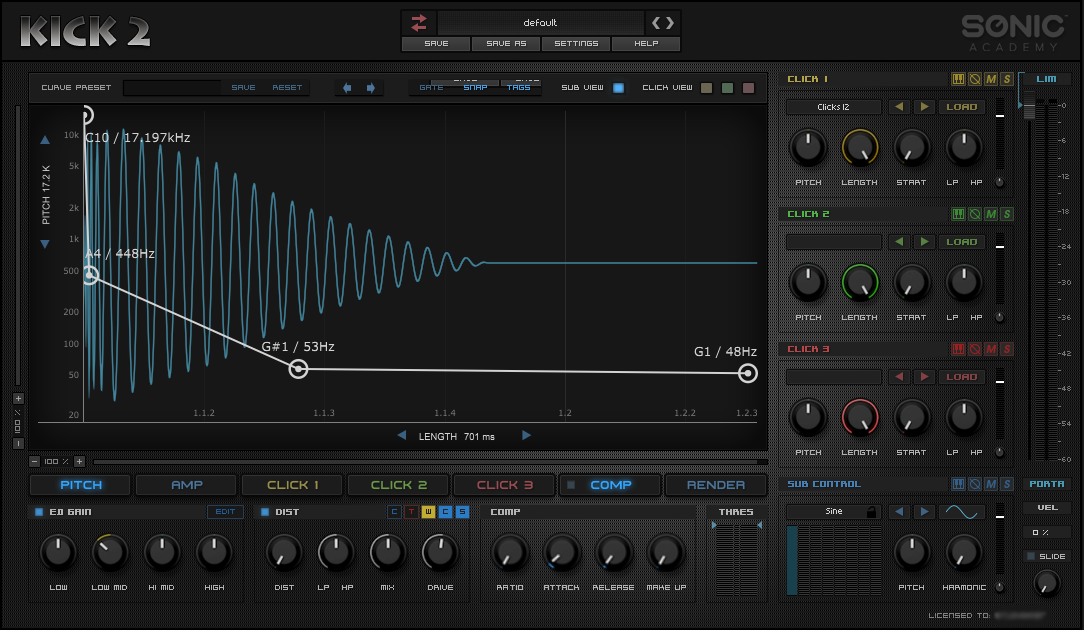Toggle the Snap option
This screenshot has height=630, width=1084.
pyautogui.click(x=475, y=87)
